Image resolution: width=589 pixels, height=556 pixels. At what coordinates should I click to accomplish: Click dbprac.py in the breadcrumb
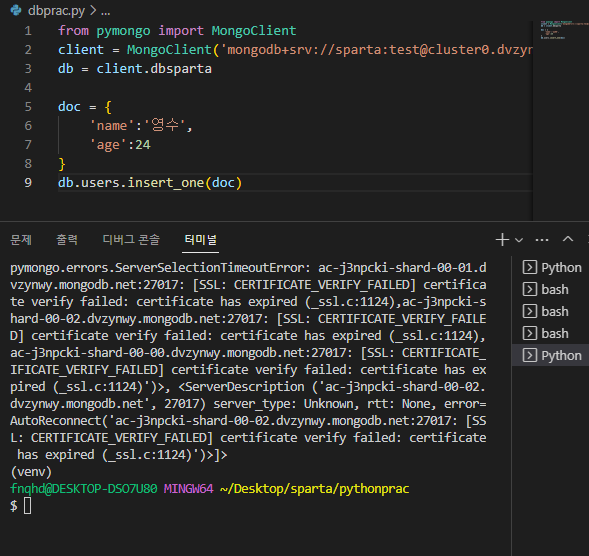click(56, 11)
